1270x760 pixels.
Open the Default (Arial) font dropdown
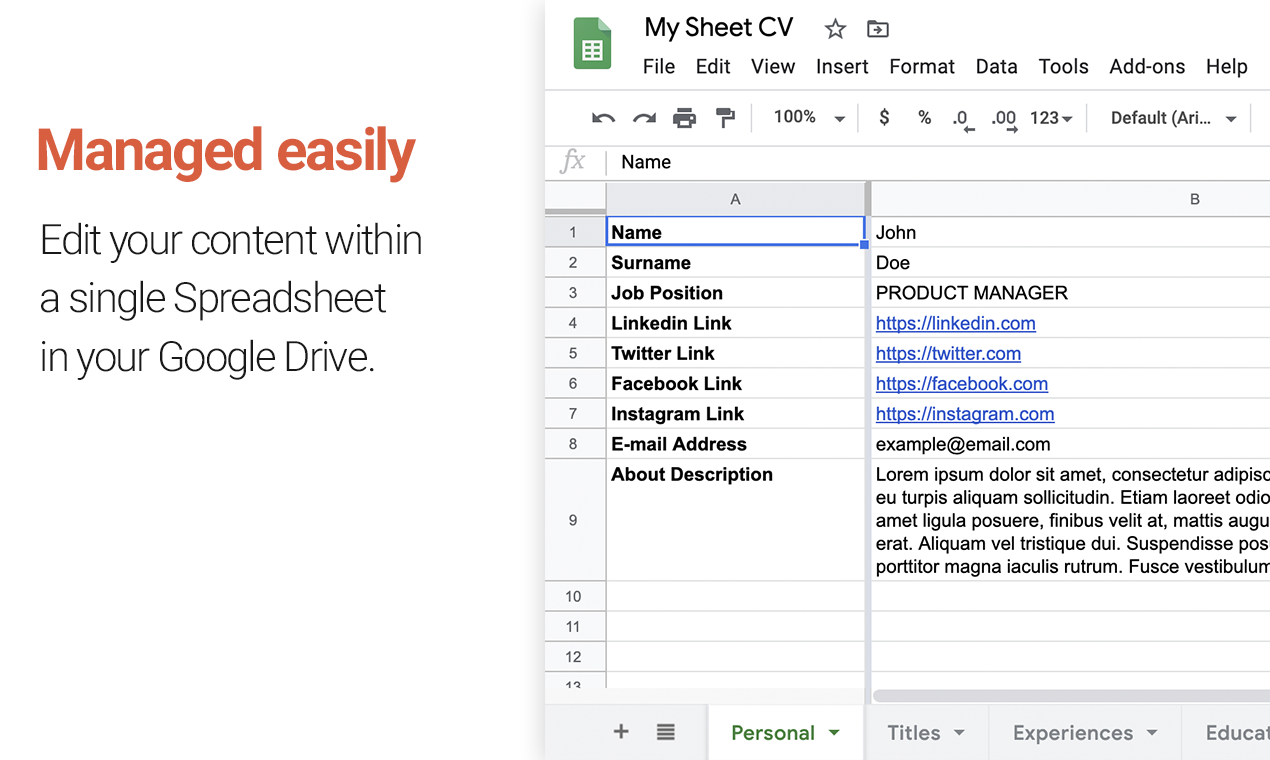click(1174, 118)
